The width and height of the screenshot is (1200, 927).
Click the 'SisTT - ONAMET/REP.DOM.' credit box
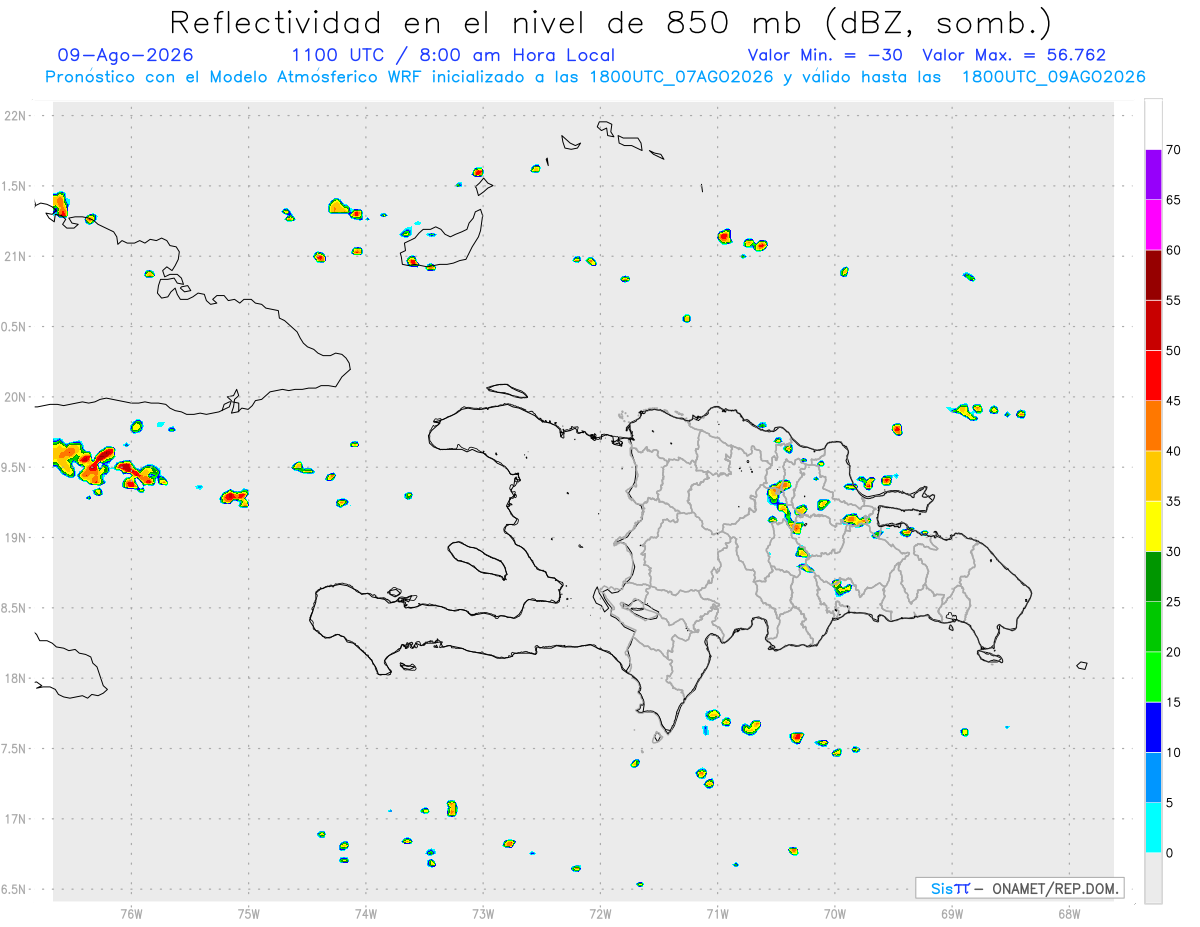(1019, 888)
